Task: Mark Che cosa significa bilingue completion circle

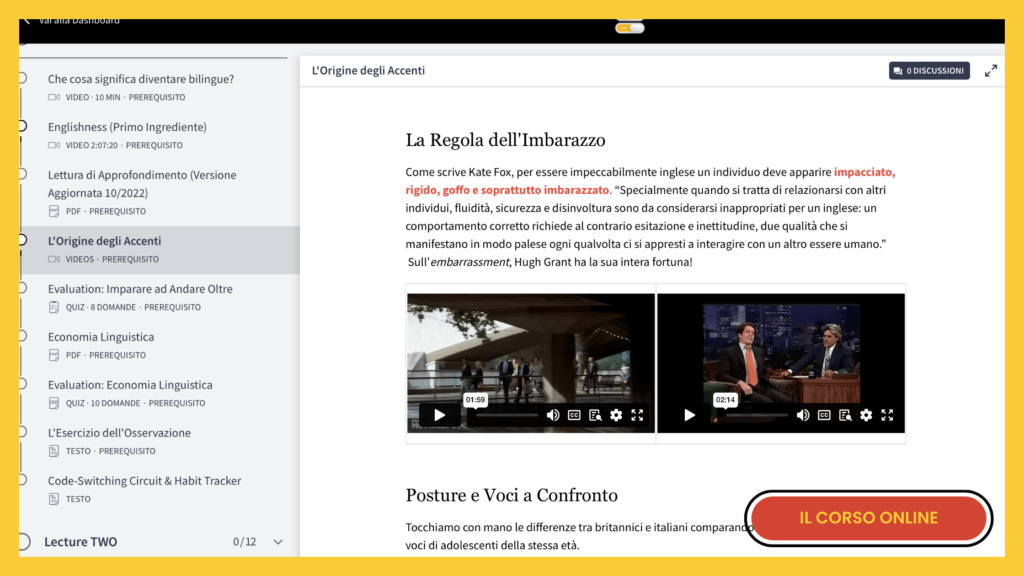Action: (22, 78)
